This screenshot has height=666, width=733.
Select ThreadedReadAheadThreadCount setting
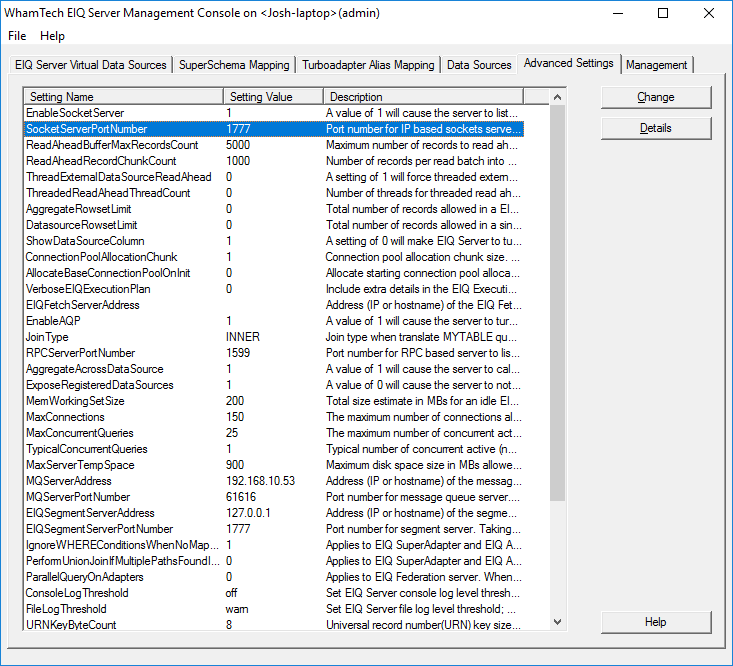(273, 193)
